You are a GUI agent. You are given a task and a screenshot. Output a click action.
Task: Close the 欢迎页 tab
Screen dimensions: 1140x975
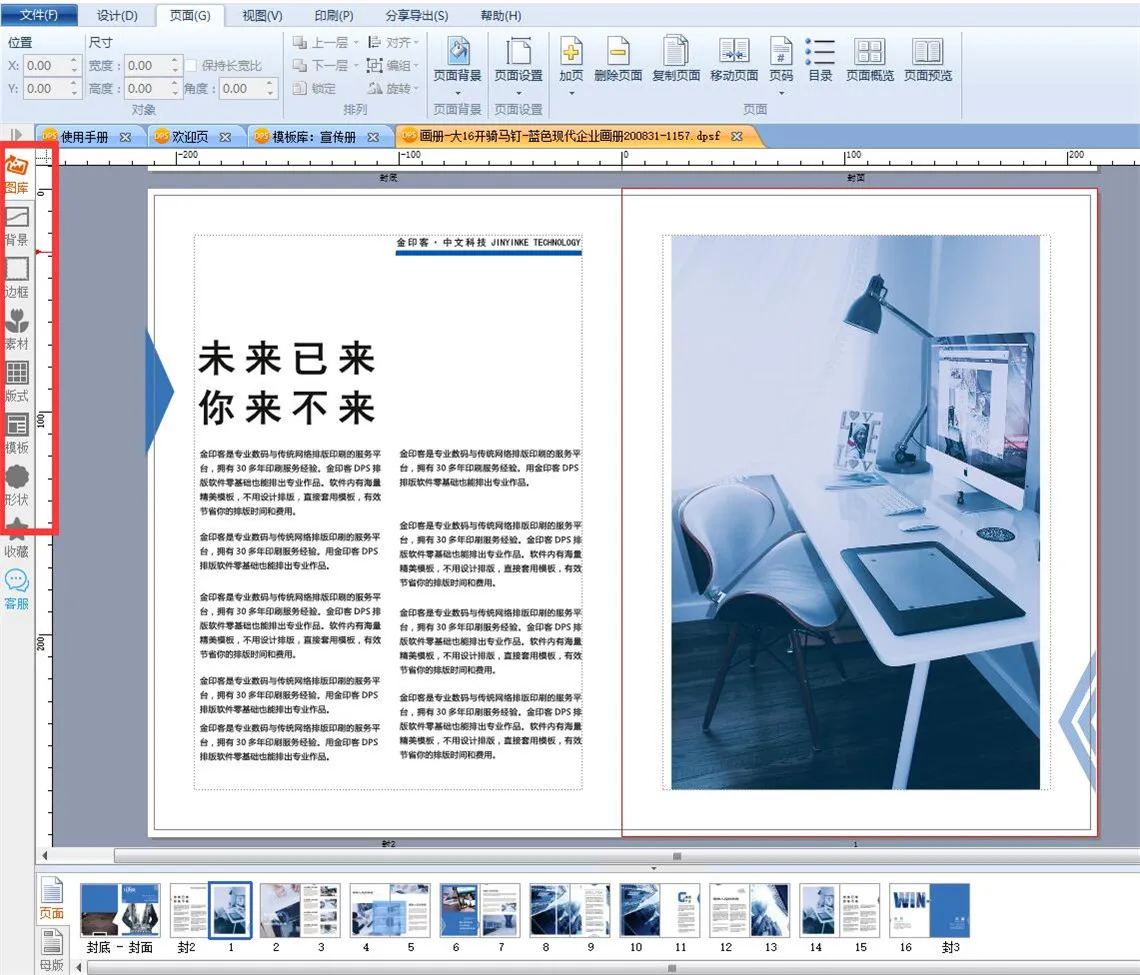pos(225,137)
